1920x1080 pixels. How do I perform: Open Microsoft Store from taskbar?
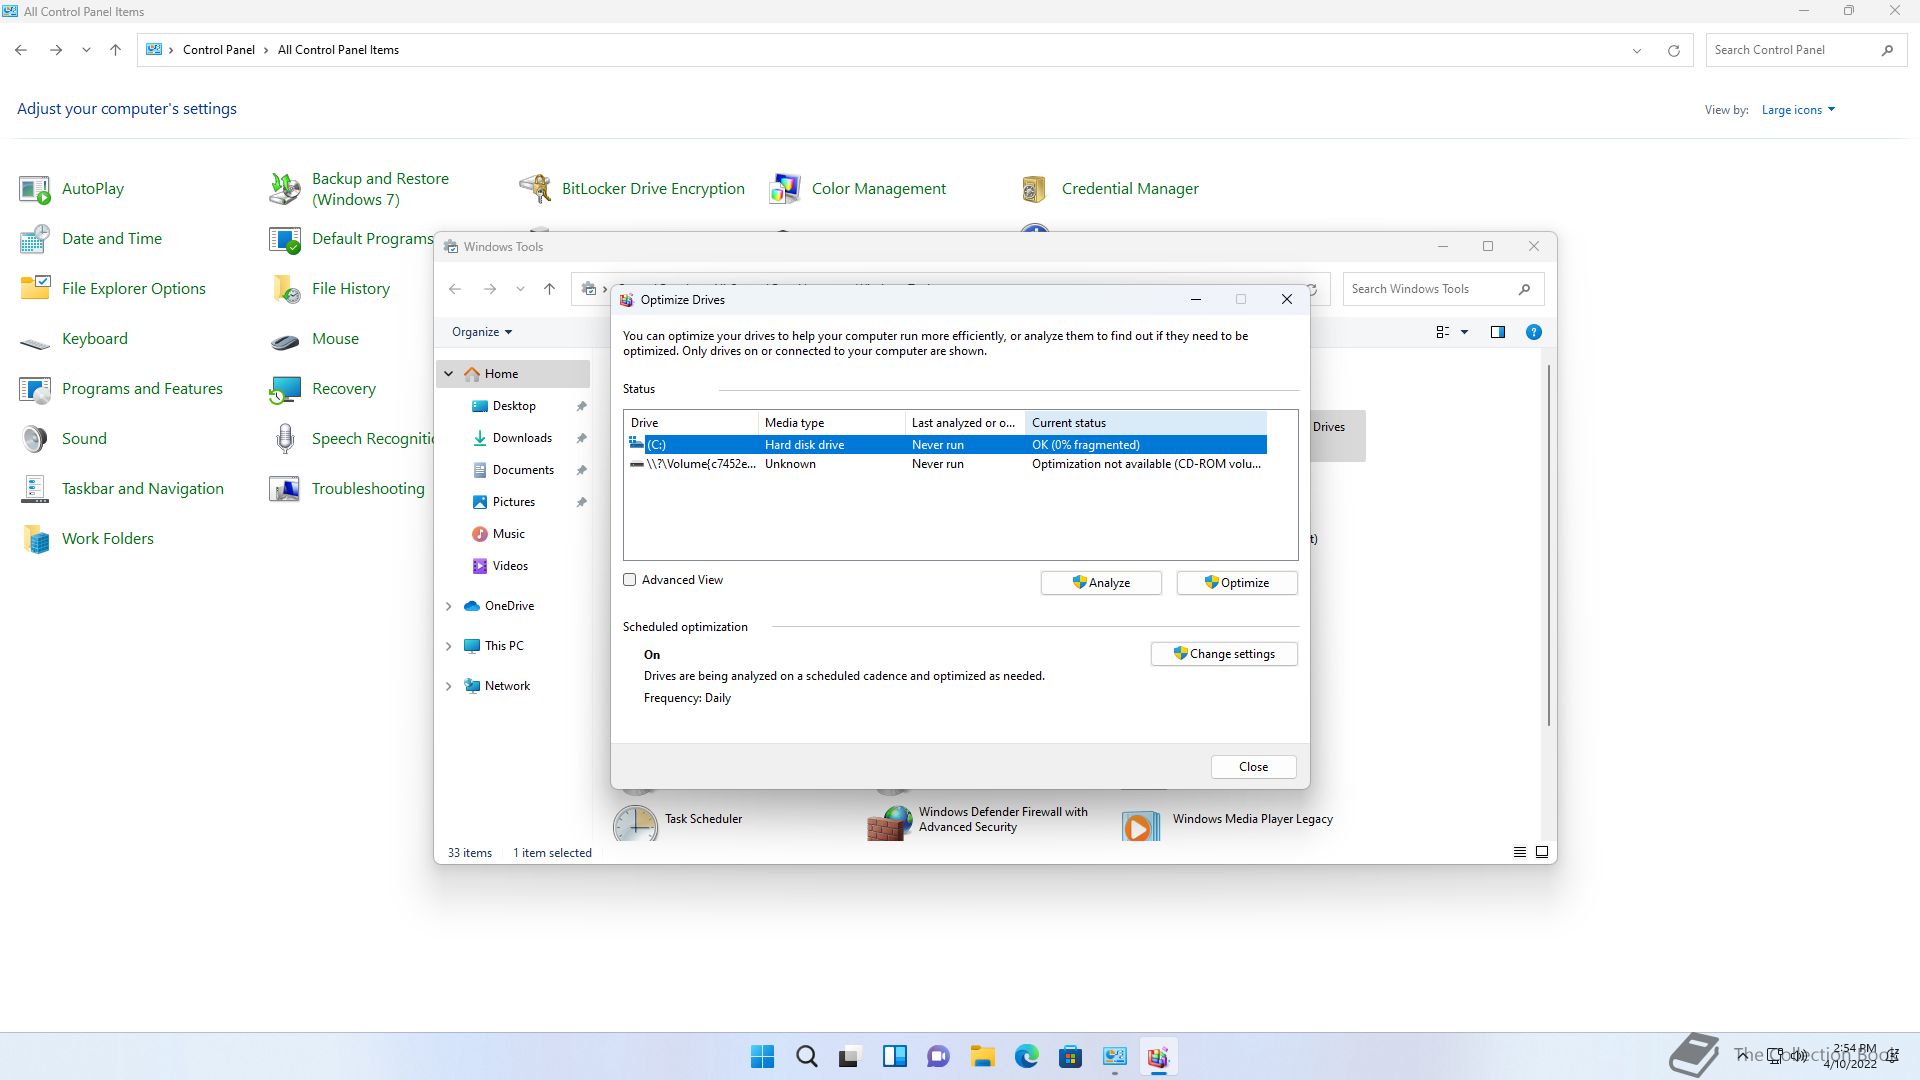(1070, 1057)
